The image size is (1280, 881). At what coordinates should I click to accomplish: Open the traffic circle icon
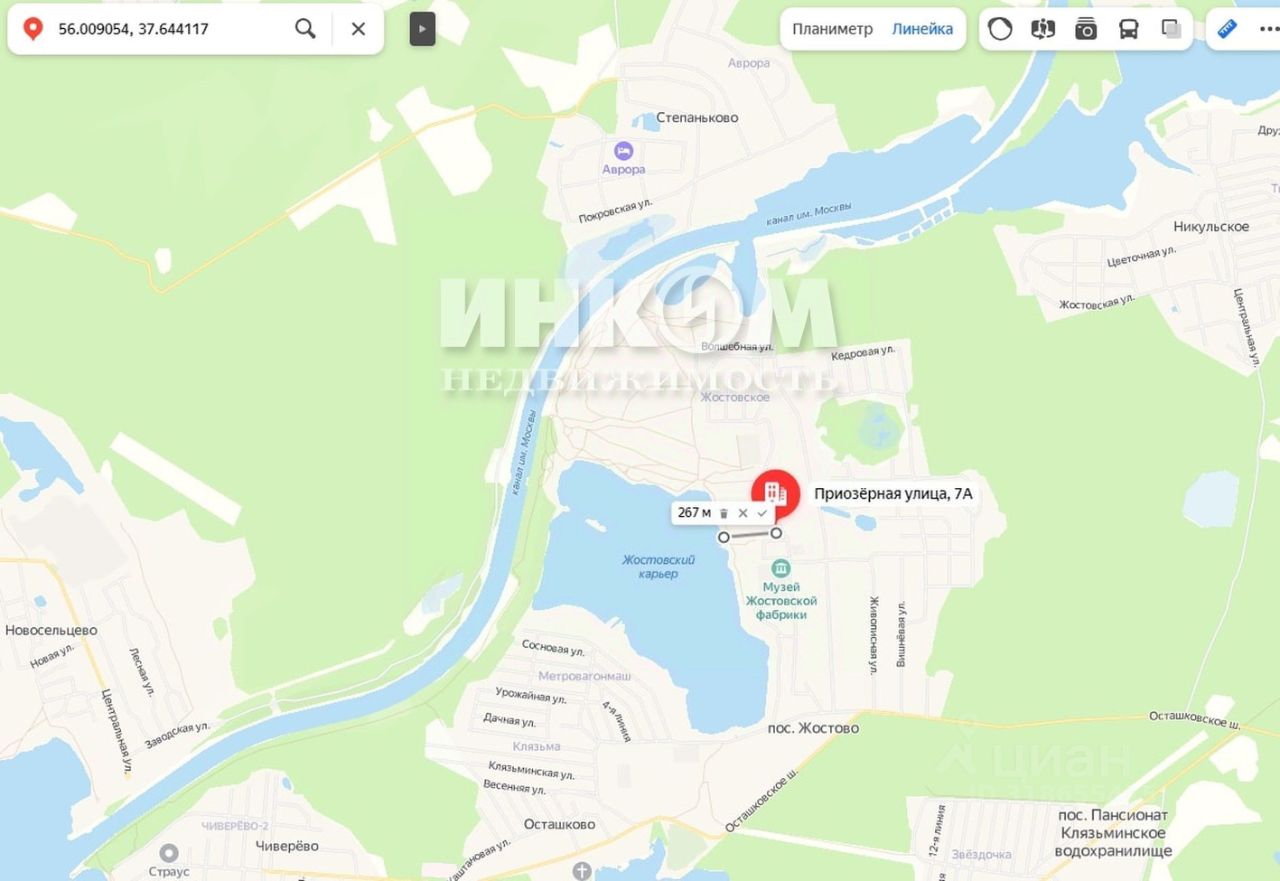point(999,29)
